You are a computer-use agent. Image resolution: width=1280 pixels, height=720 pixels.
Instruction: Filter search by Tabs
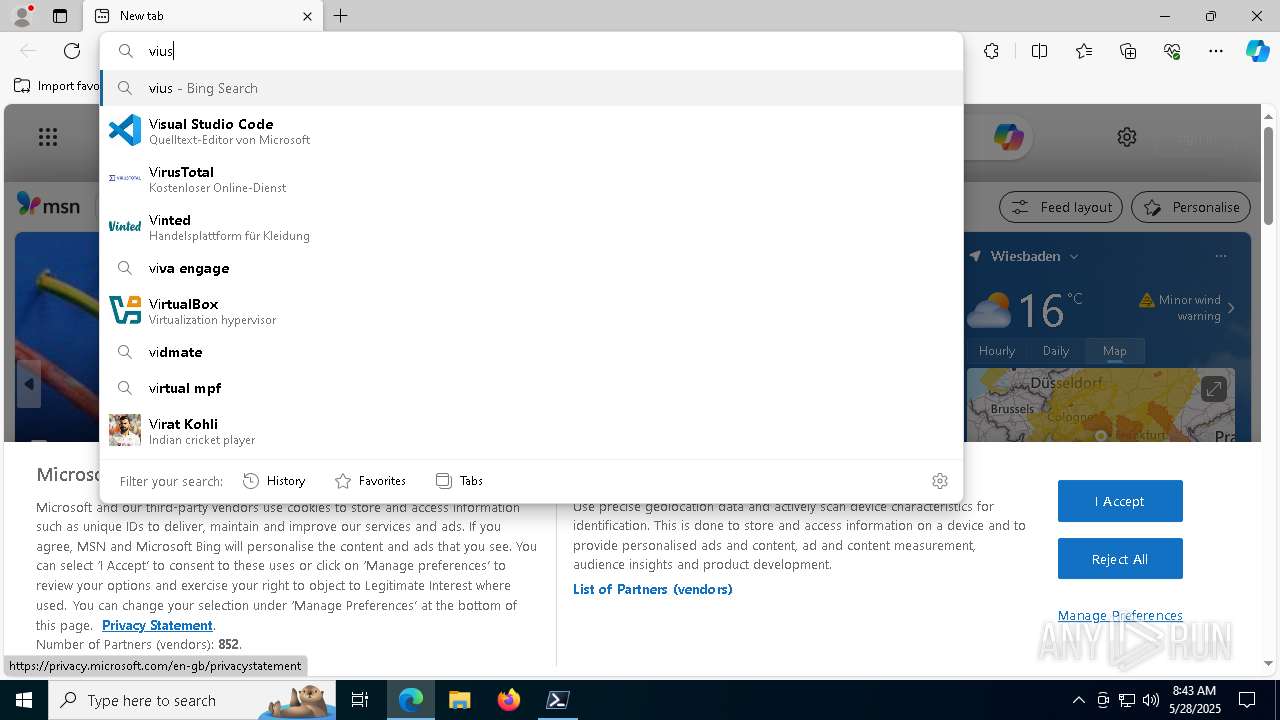click(x=460, y=481)
